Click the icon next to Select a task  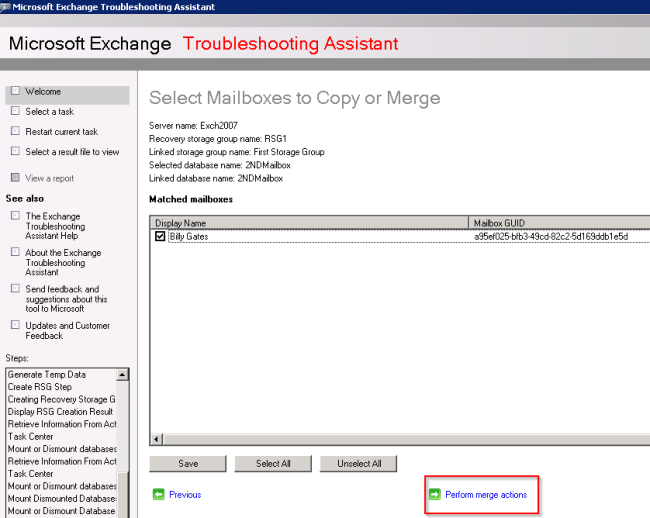tap(15, 111)
